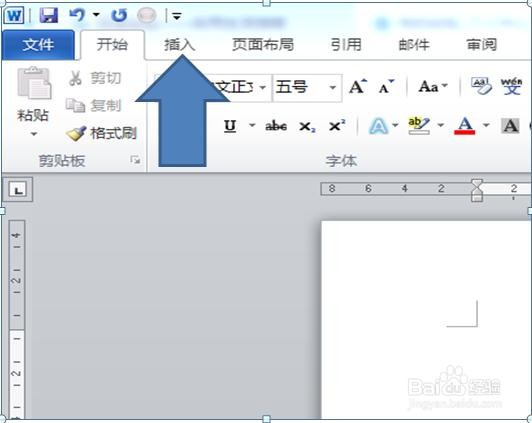
Task: Open the 邮件 (Mailings) tab
Action: point(414,45)
